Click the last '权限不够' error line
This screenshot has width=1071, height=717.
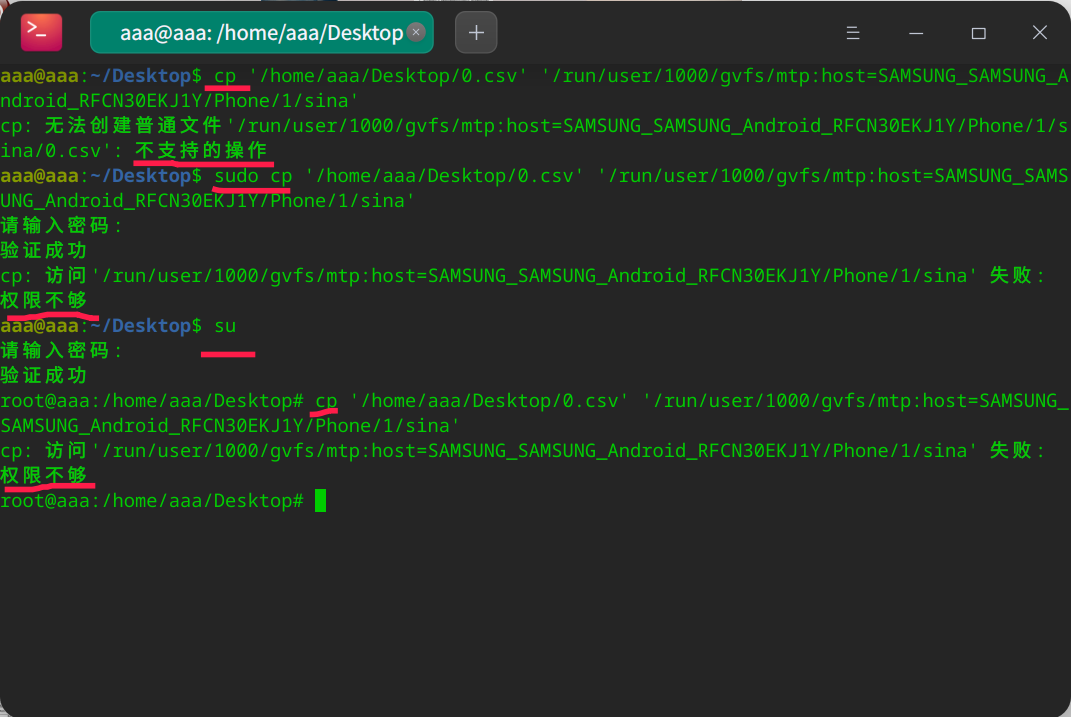44,475
